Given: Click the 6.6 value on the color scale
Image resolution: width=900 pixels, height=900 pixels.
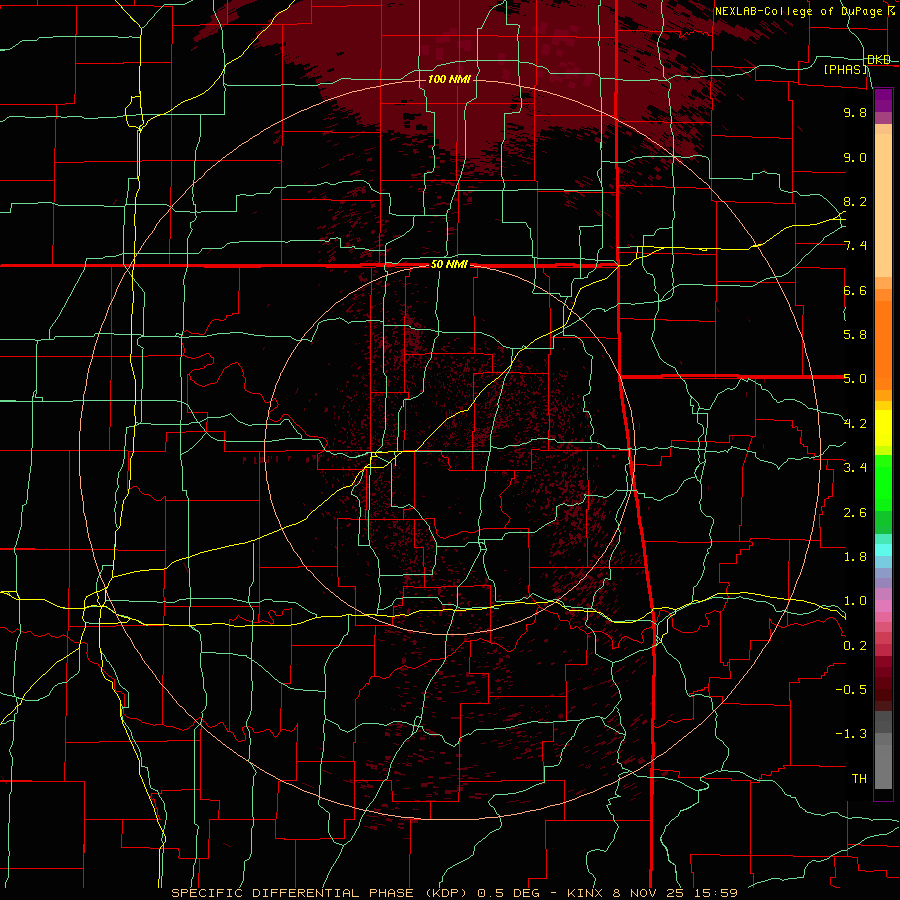Looking at the screenshot, I should 855,291.
